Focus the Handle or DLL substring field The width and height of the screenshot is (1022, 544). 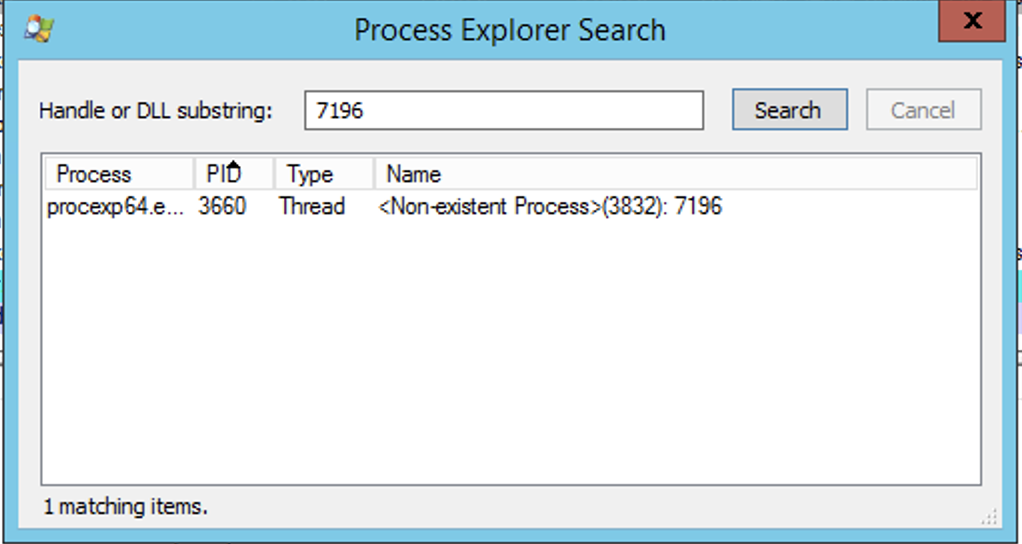pyautogui.click(x=503, y=110)
